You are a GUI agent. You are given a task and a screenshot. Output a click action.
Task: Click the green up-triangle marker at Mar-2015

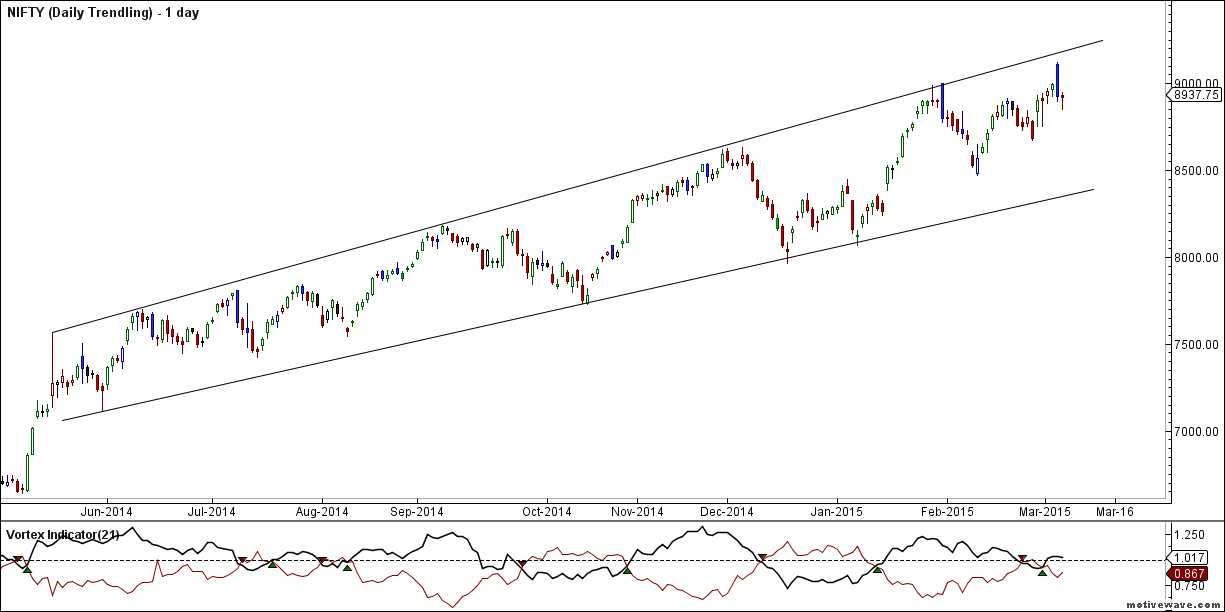[1043, 572]
